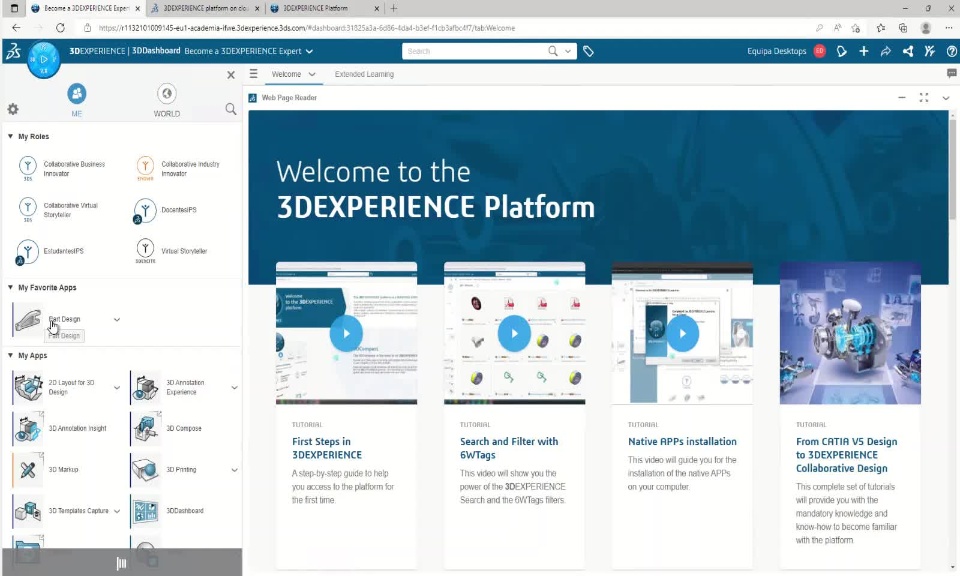Screen dimensions: 960x576
Task: Play First Steps in 3DEXPERIENCE video
Action: coord(346,334)
